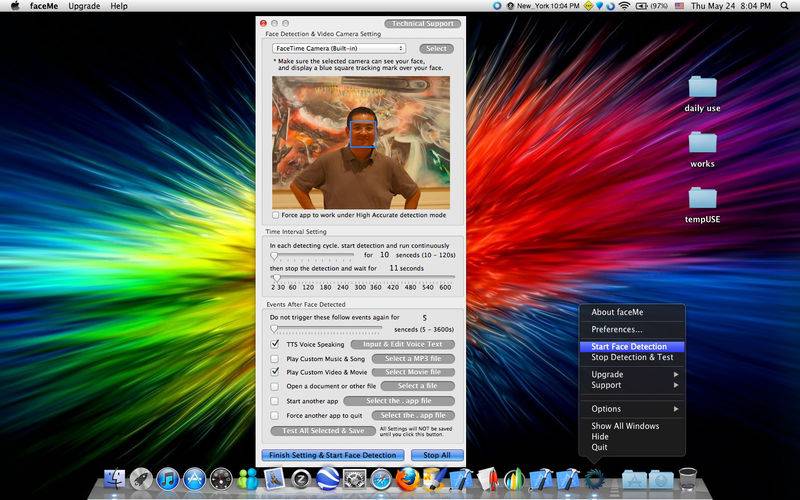This screenshot has width=800, height=500.
Task: Click the Wi-Fi status icon in menu bar
Action: pyautogui.click(x=625, y=6)
